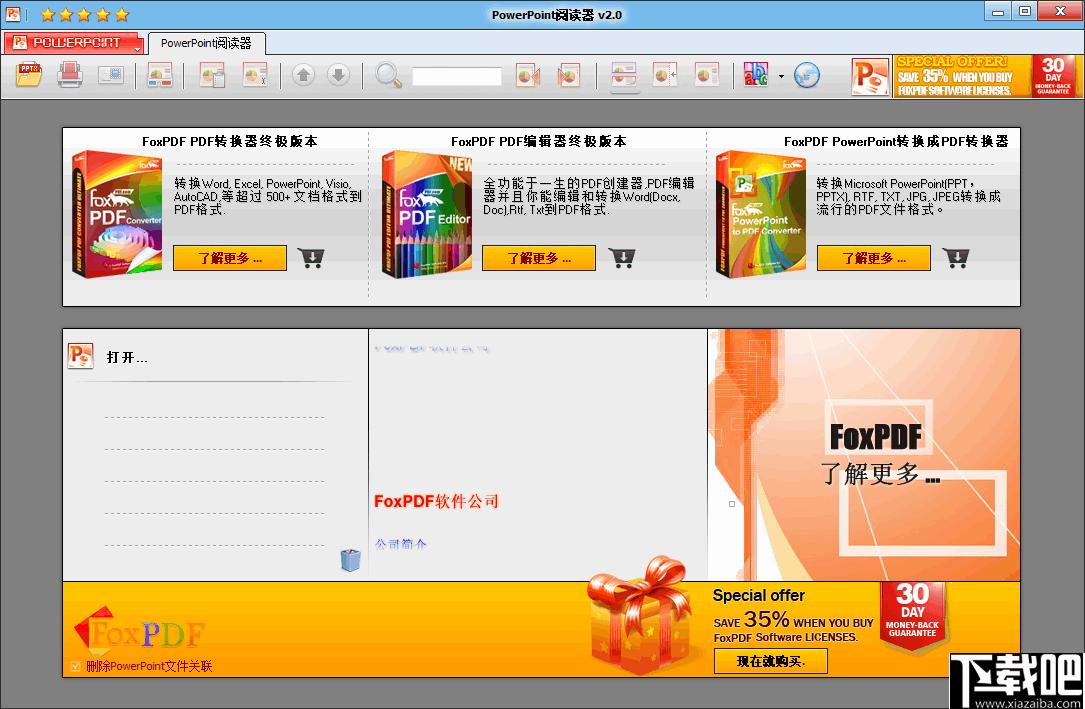Click the blue 公司简介 link

coord(400,544)
